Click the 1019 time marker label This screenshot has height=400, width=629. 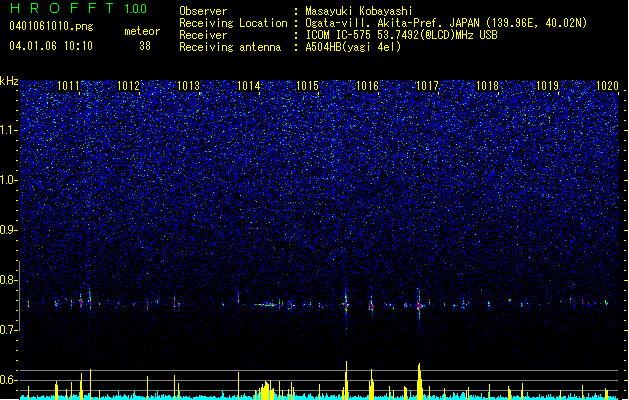548,85
